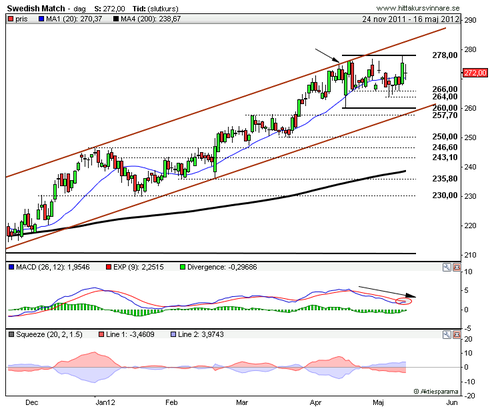This screenshot has height=411, width=490.
Task: Click the Line 1: -3,4609 text
Action: 130,334
